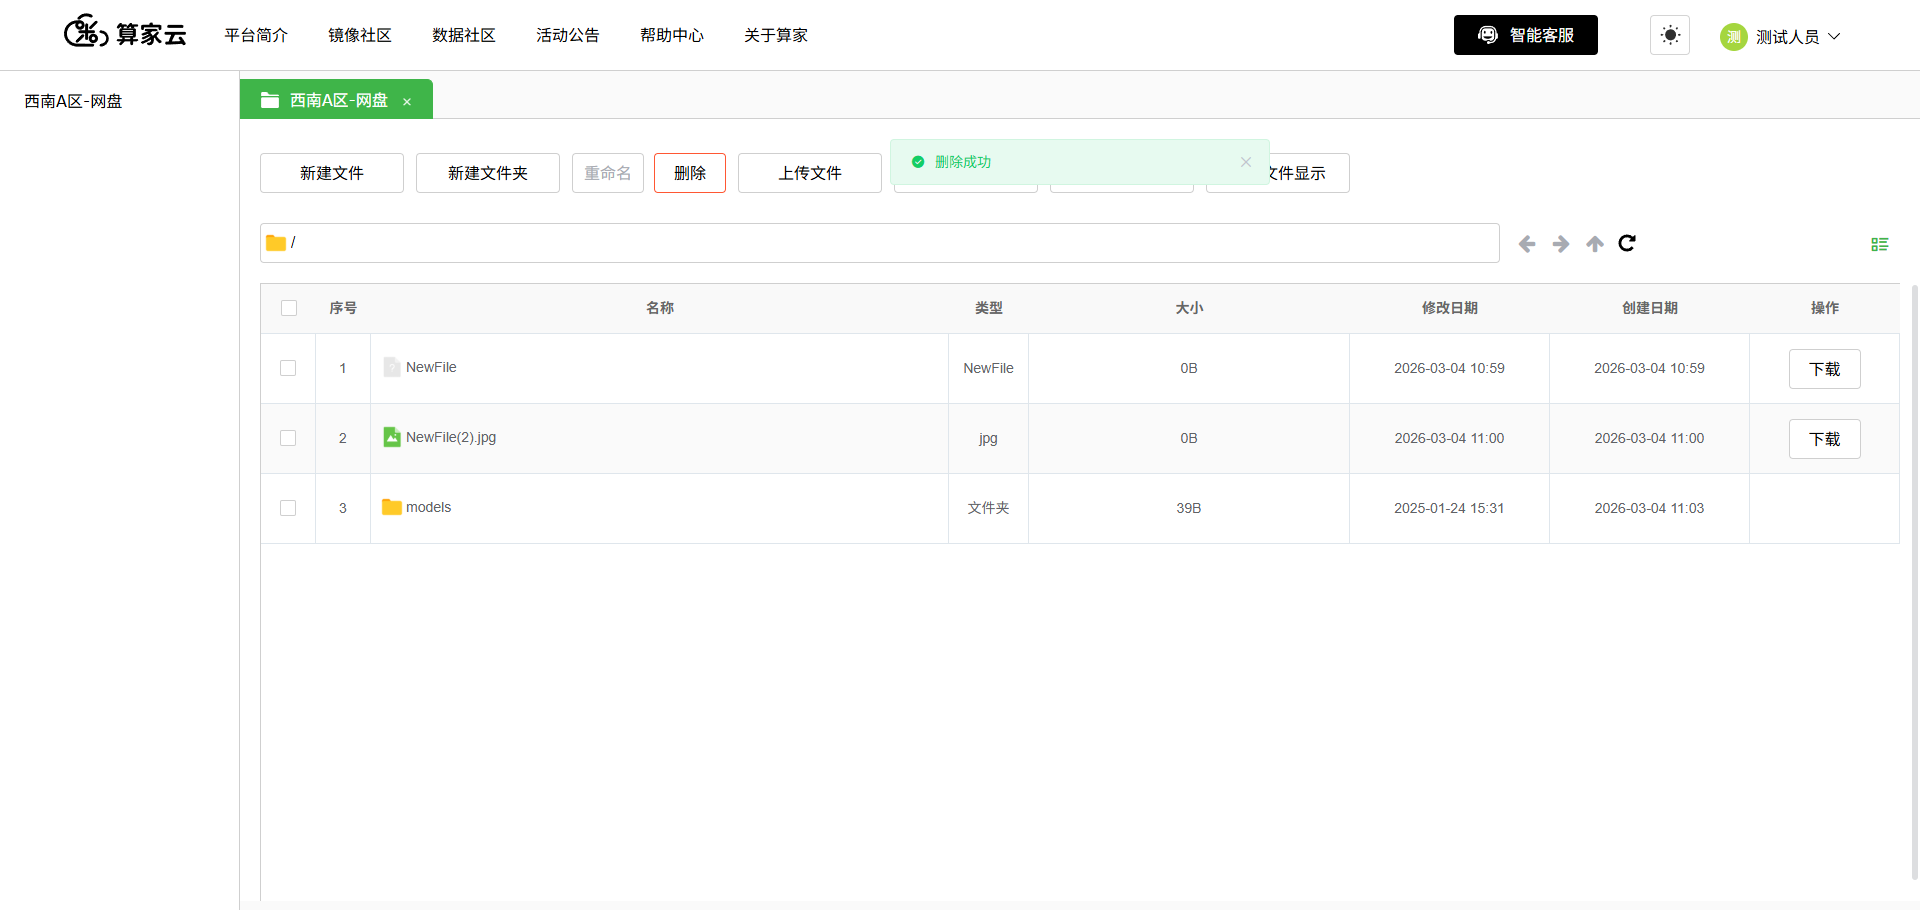
Task: Click the 修改日期 column header
Action: pos(1450,308)
